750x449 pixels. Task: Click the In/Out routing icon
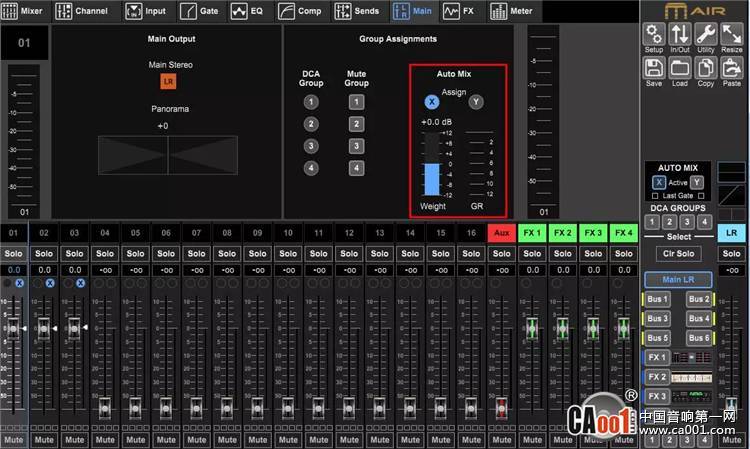[680, 37]
